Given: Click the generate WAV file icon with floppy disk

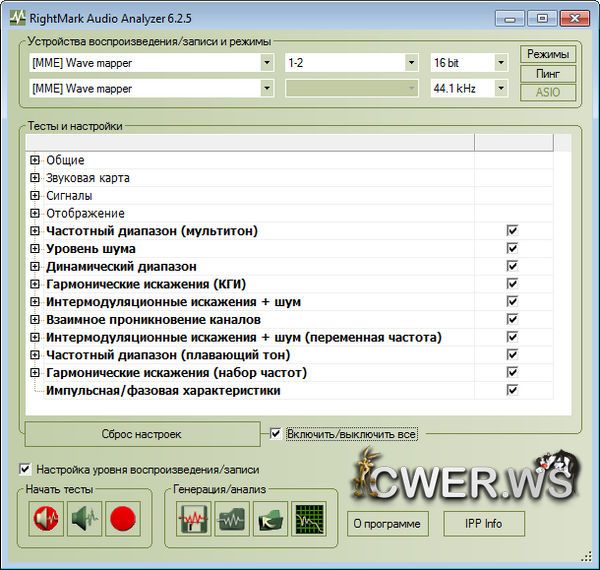Looking at the screenshot, I should pyautogui.click(x=192, y=520).
